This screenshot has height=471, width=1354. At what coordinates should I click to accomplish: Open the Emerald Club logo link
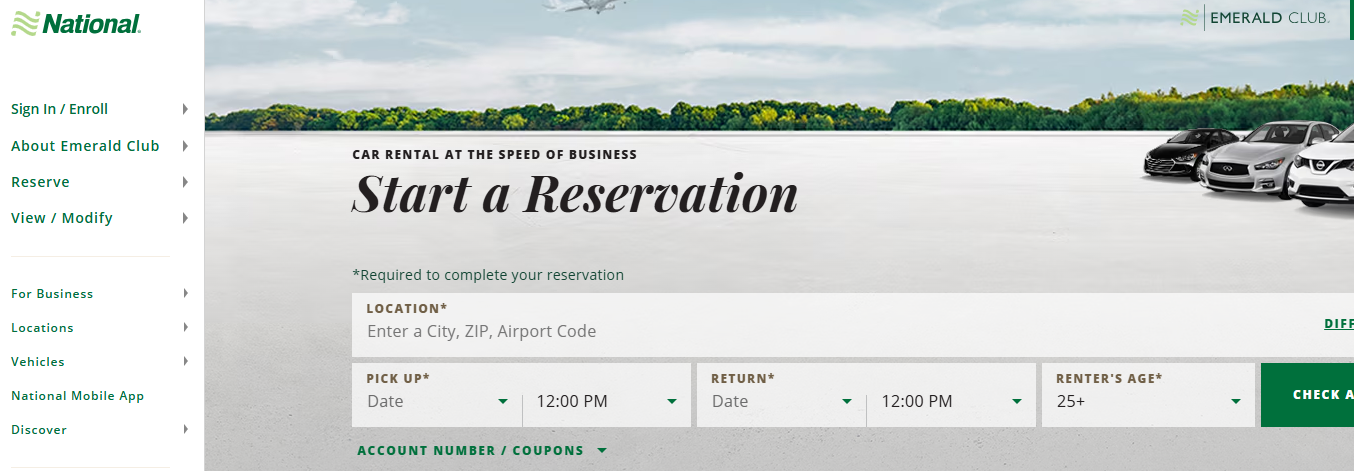(1254, 18)
